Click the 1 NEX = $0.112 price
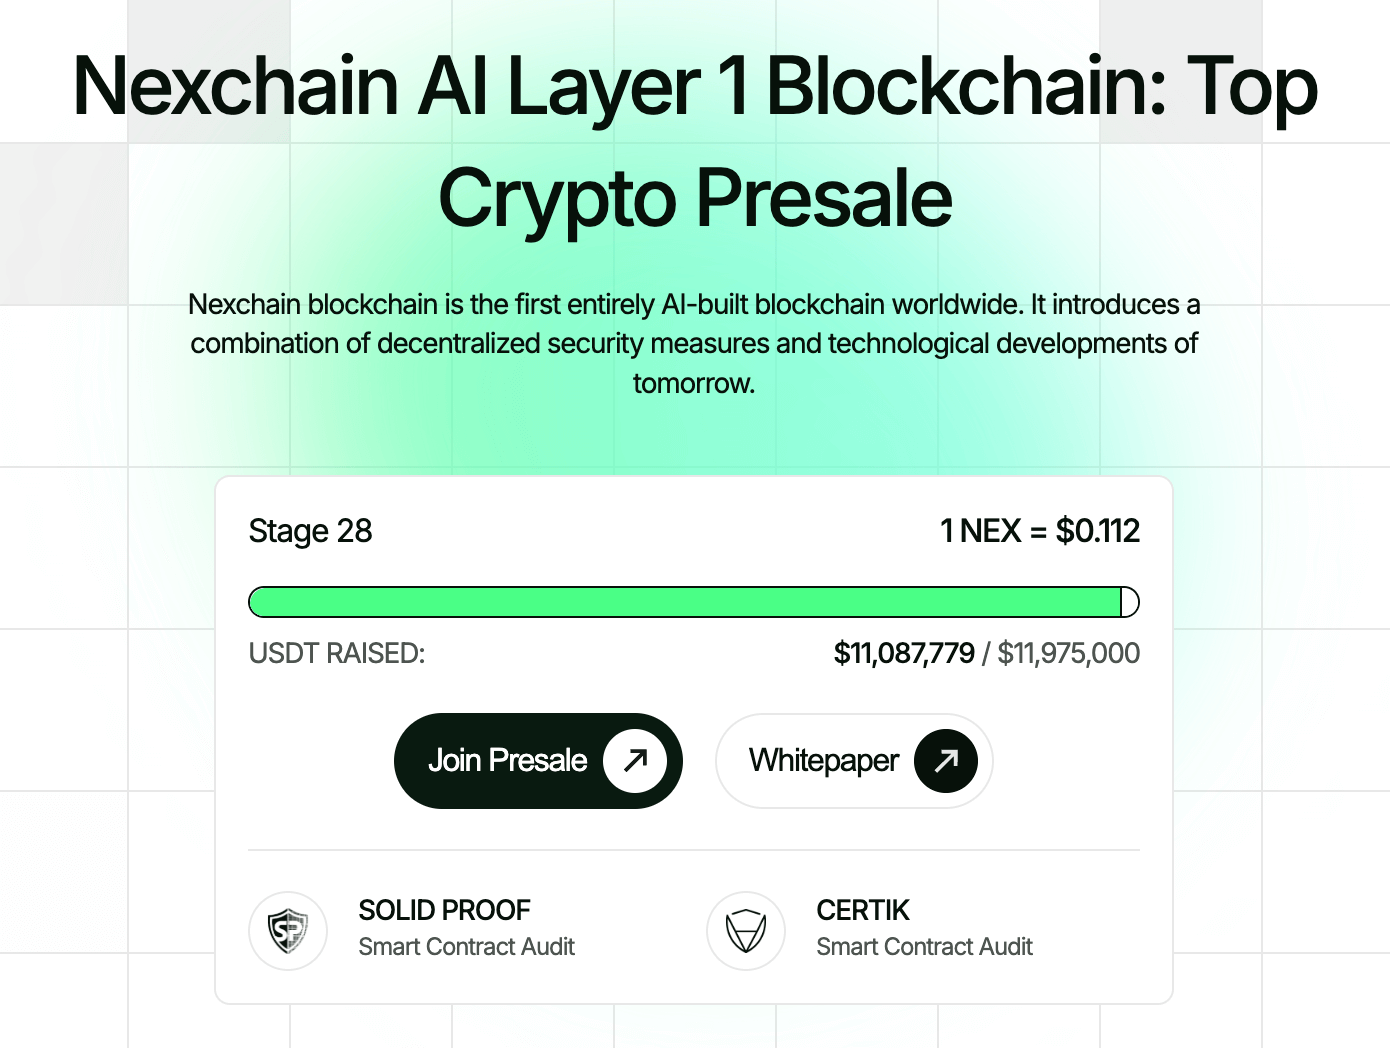This screenshot has width=1390, height=1048. coord(1040,531)
